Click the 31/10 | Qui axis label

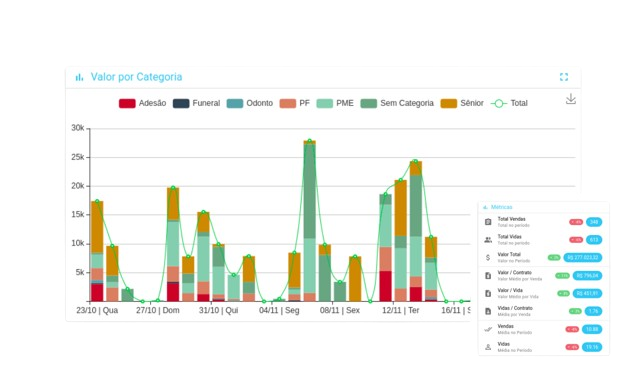coord(218,310)
